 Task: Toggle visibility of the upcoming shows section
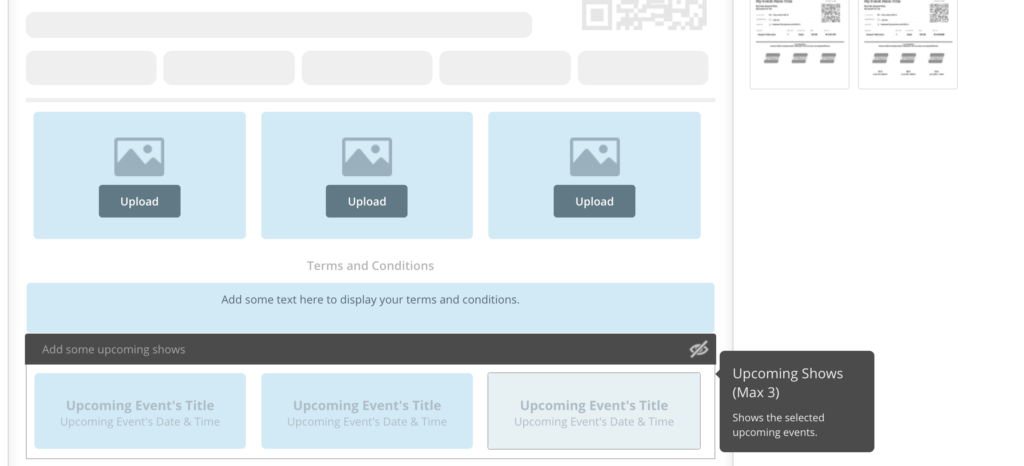[698, 349]
